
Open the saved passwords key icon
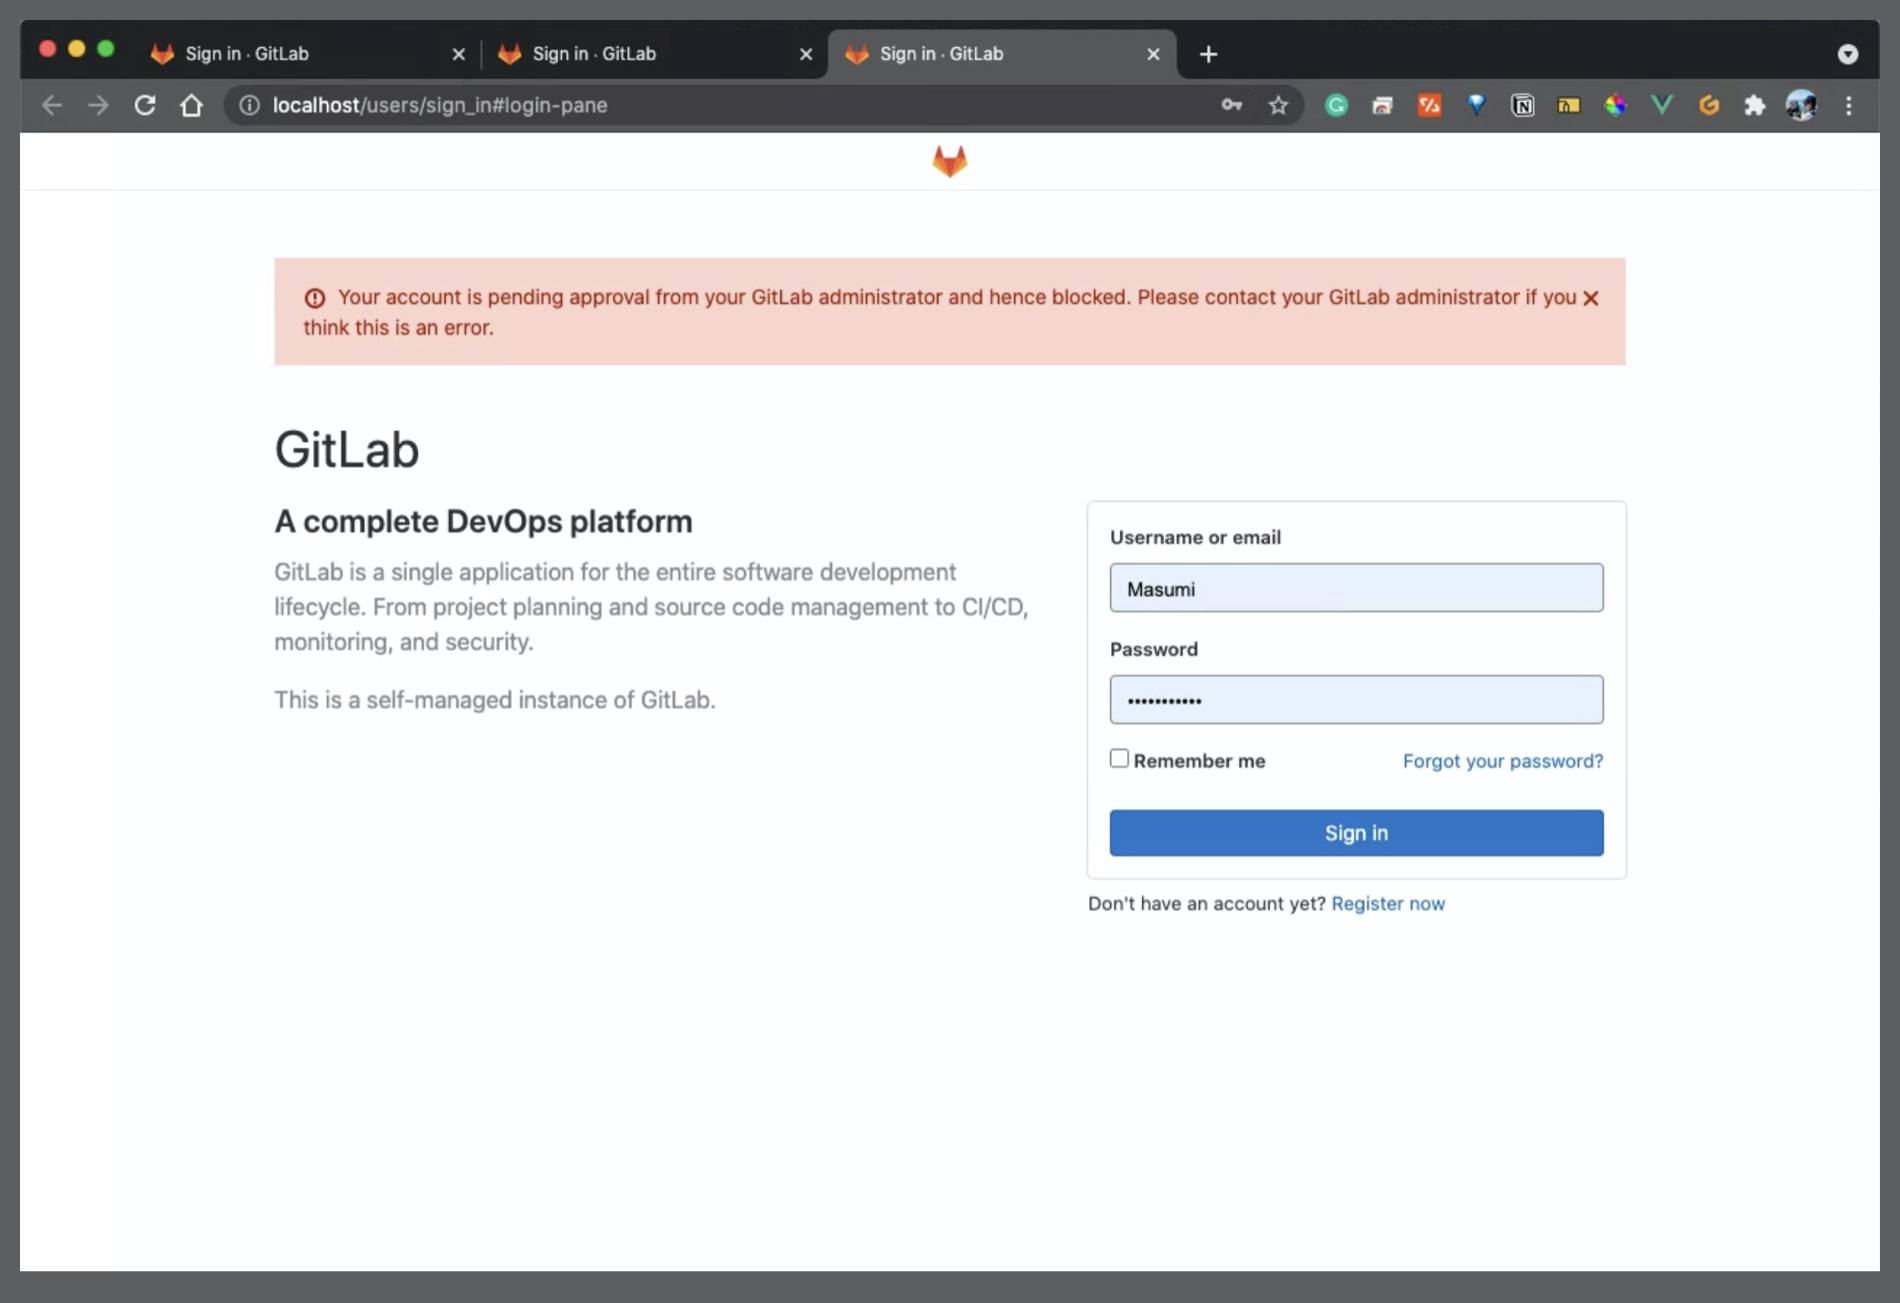[1232, 105]
